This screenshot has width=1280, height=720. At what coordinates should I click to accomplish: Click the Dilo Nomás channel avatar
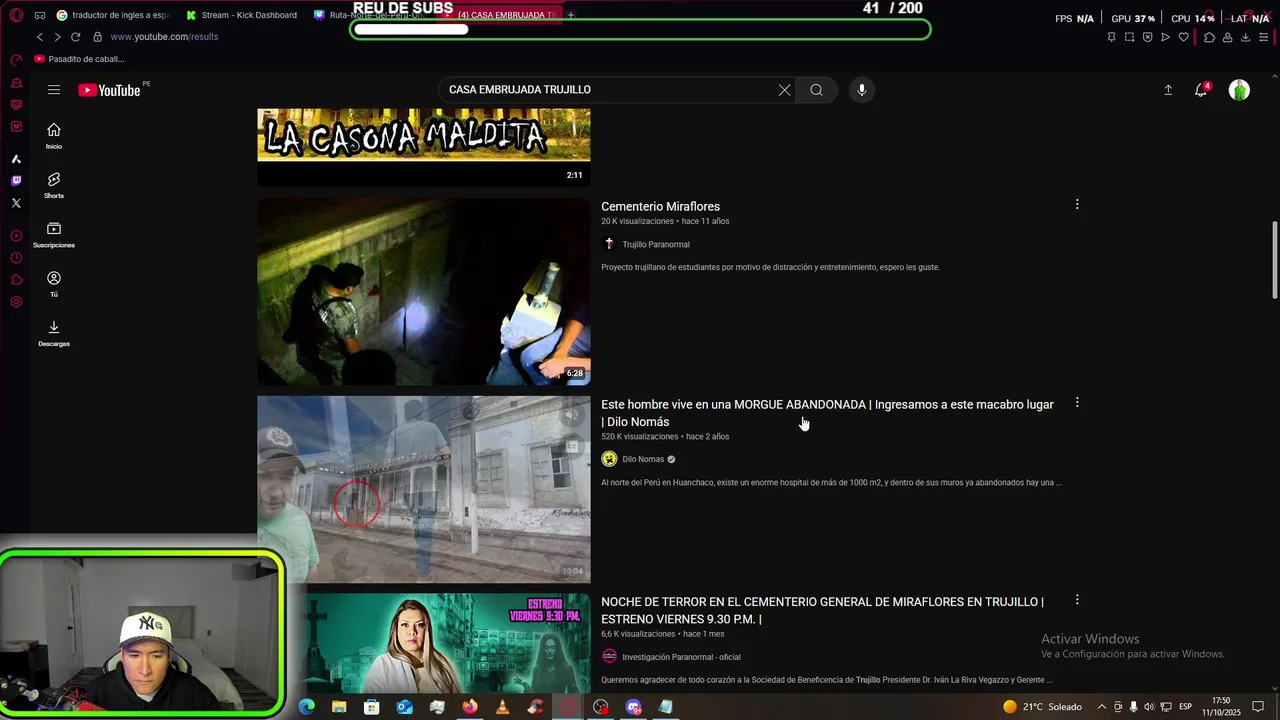pyautogui.click(x=609, y=459)
